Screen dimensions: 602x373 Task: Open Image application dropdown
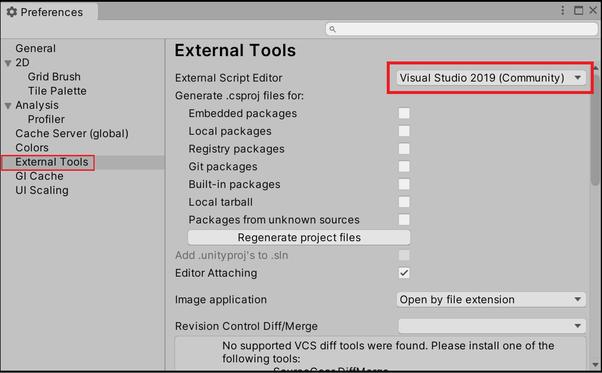(491, 299)
